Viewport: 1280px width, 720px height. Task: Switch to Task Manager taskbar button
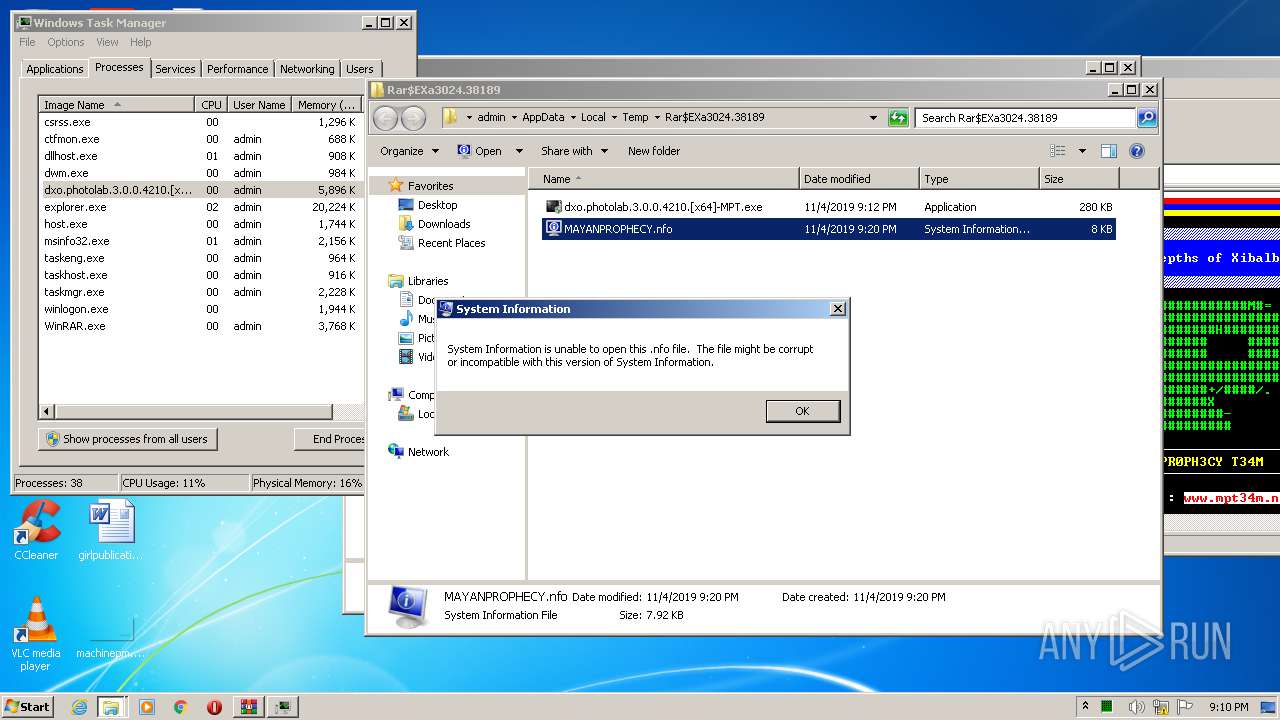pyautogui.click(x=284, y=707)
